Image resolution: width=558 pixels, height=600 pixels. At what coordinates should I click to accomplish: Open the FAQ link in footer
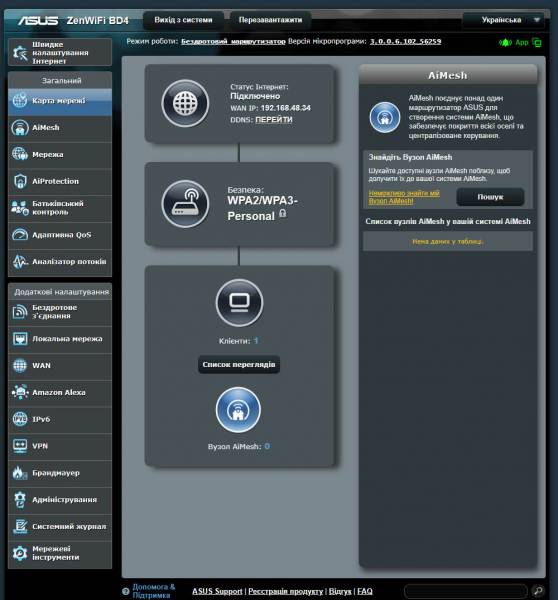click(x=365, y=591)
